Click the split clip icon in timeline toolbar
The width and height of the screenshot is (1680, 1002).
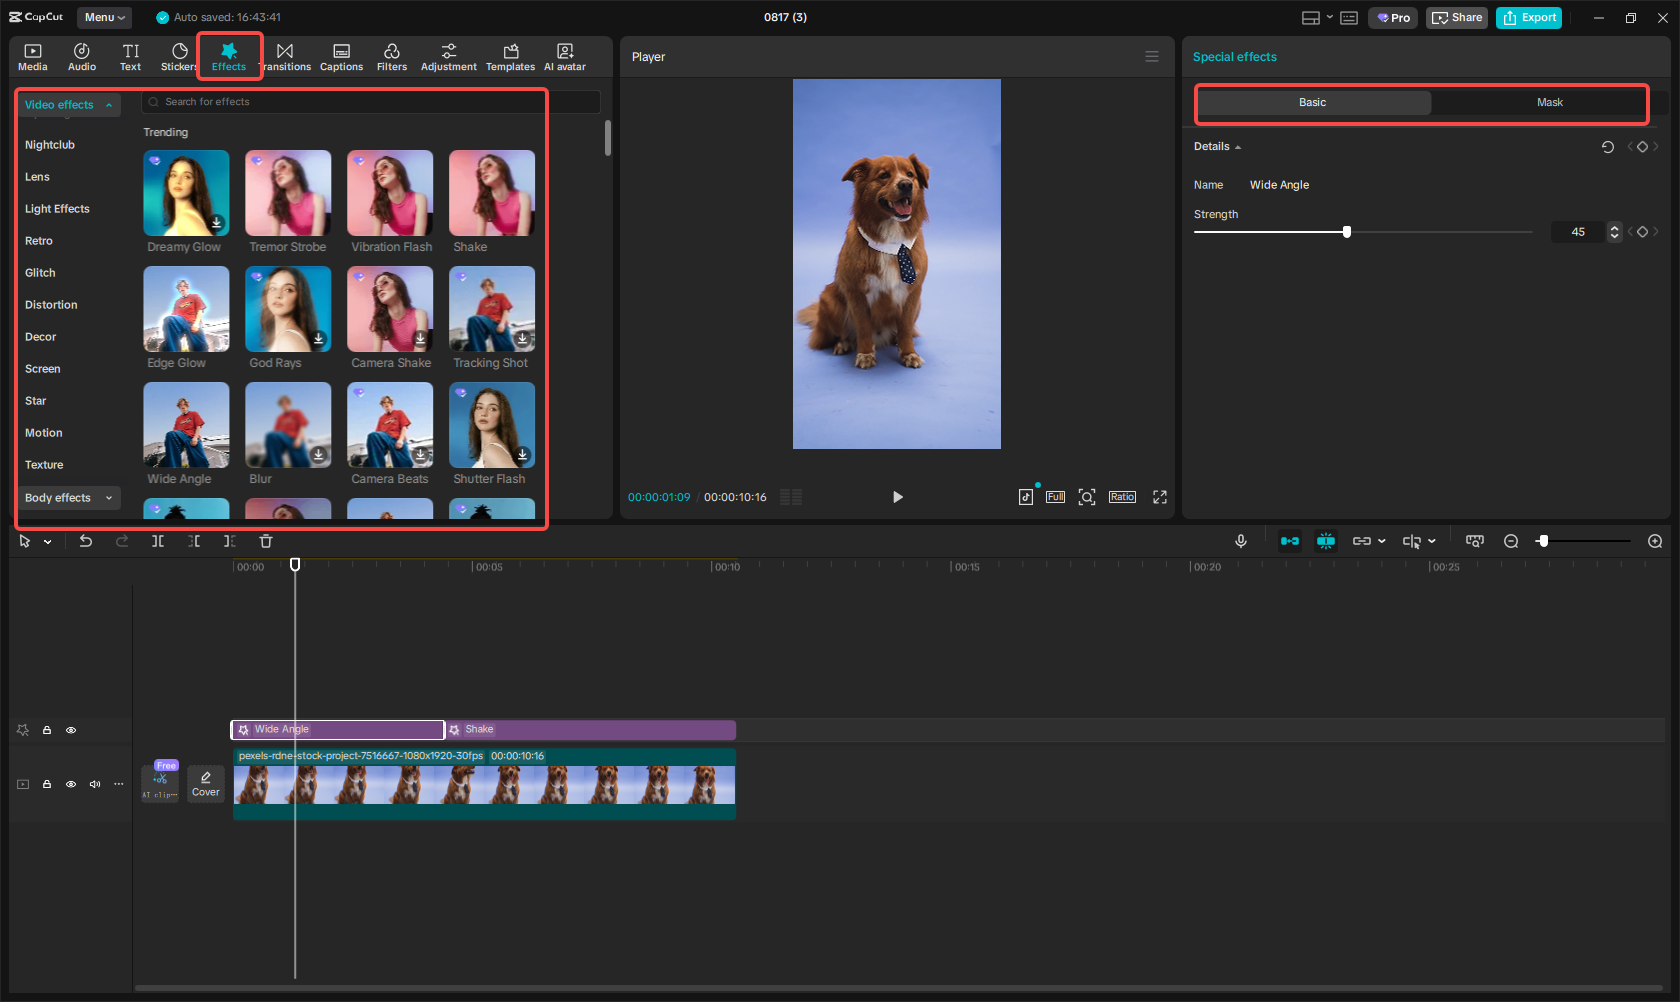(158, 541)
